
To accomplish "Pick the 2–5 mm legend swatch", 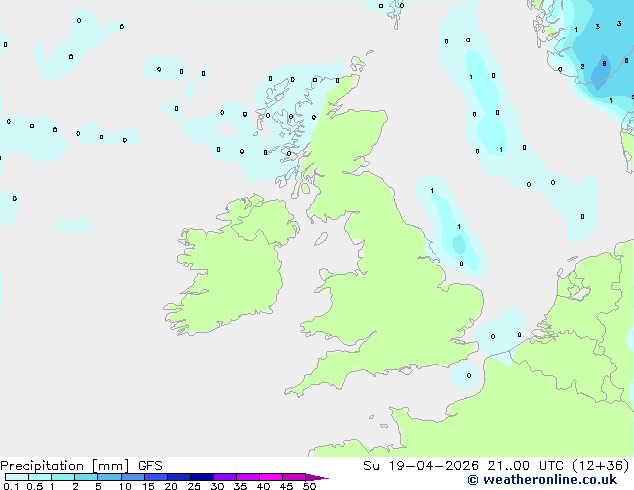I will 86,477.
